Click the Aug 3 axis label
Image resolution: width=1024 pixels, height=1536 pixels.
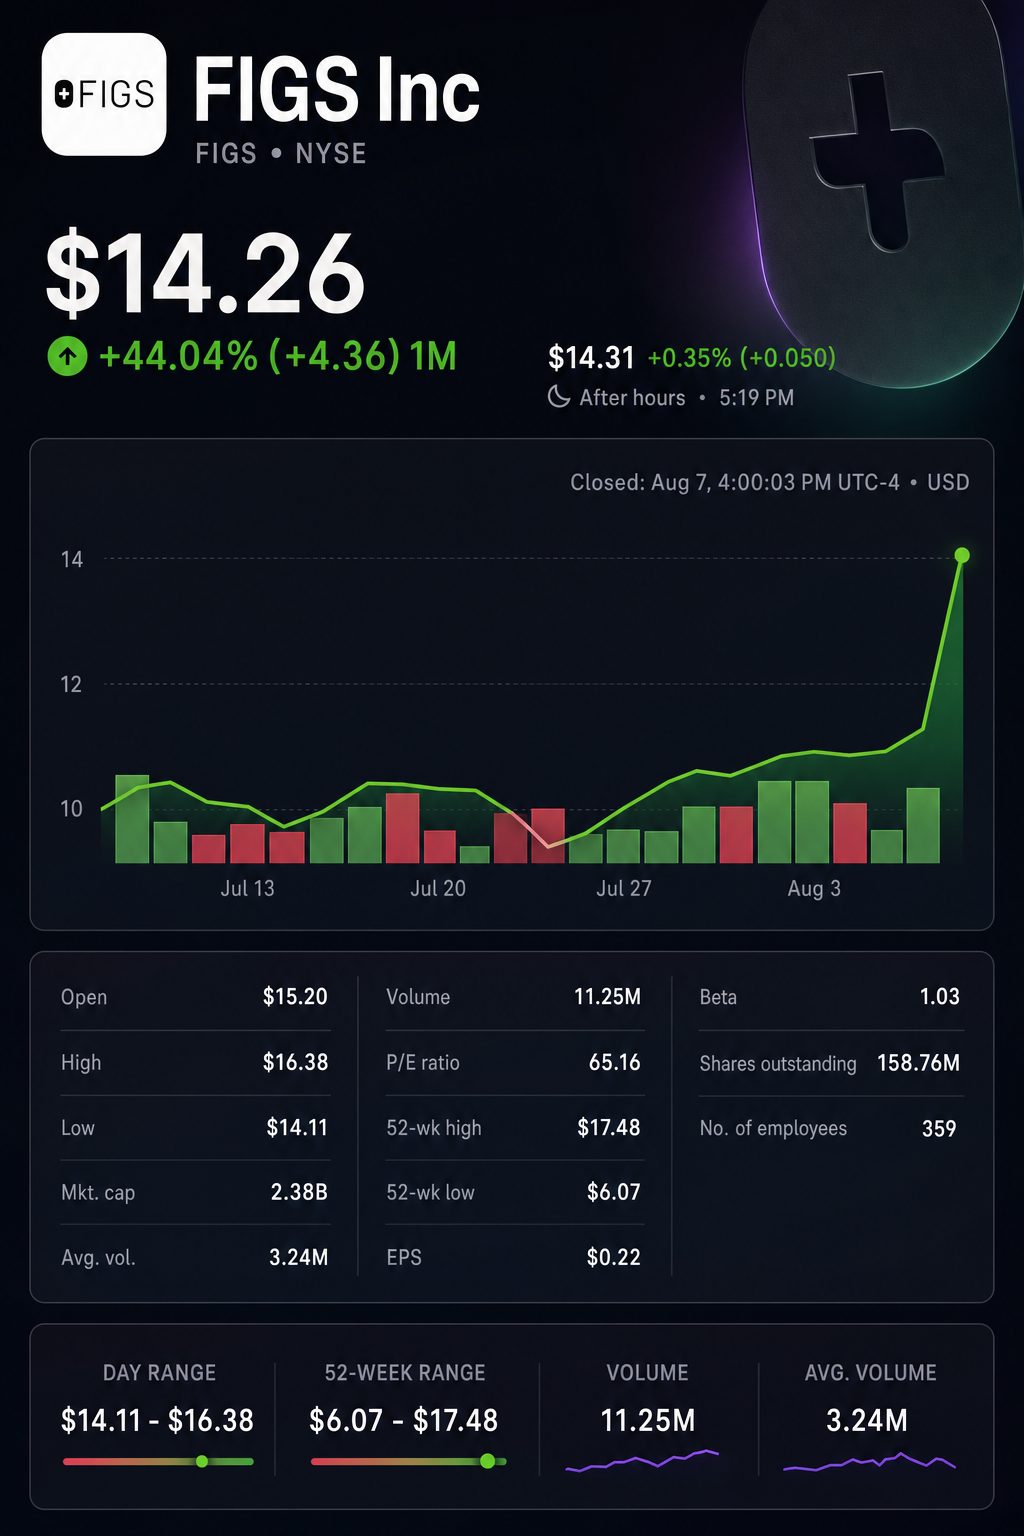tap(814, 888)
